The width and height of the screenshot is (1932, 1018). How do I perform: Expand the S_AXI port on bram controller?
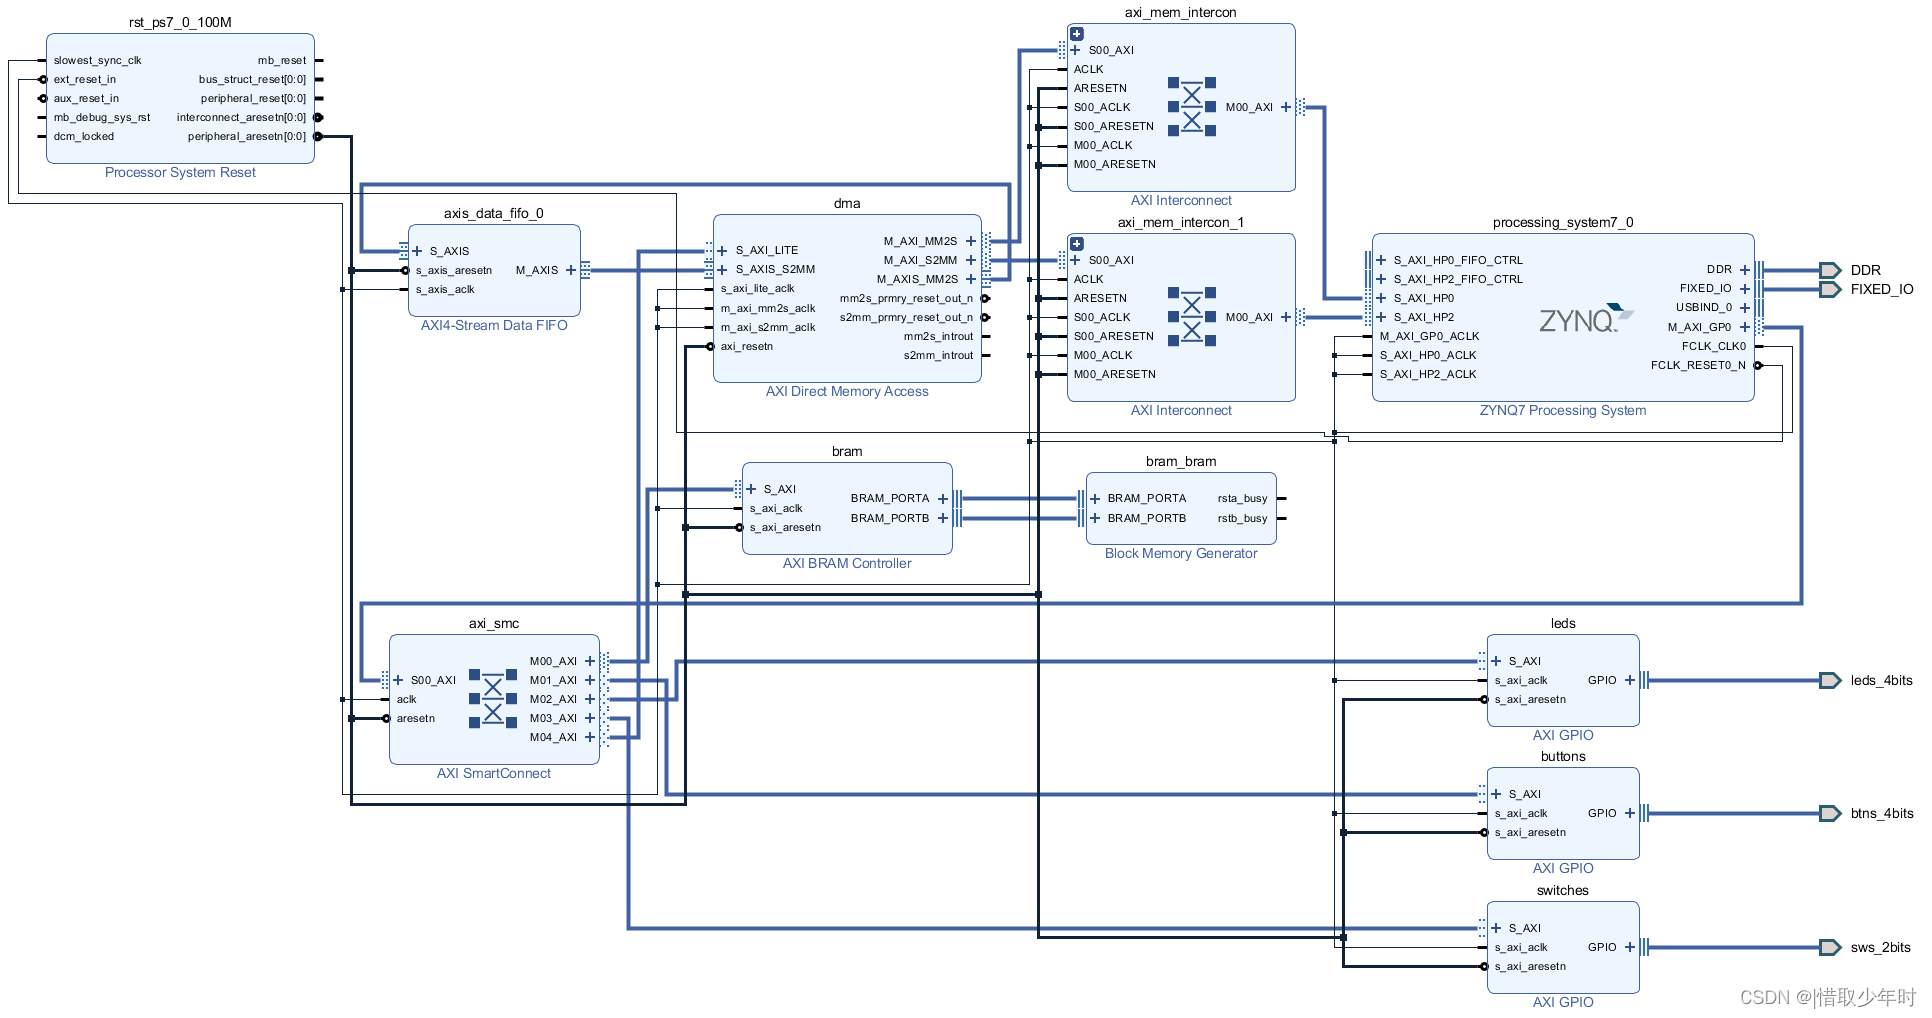click(x=751, y=489)
